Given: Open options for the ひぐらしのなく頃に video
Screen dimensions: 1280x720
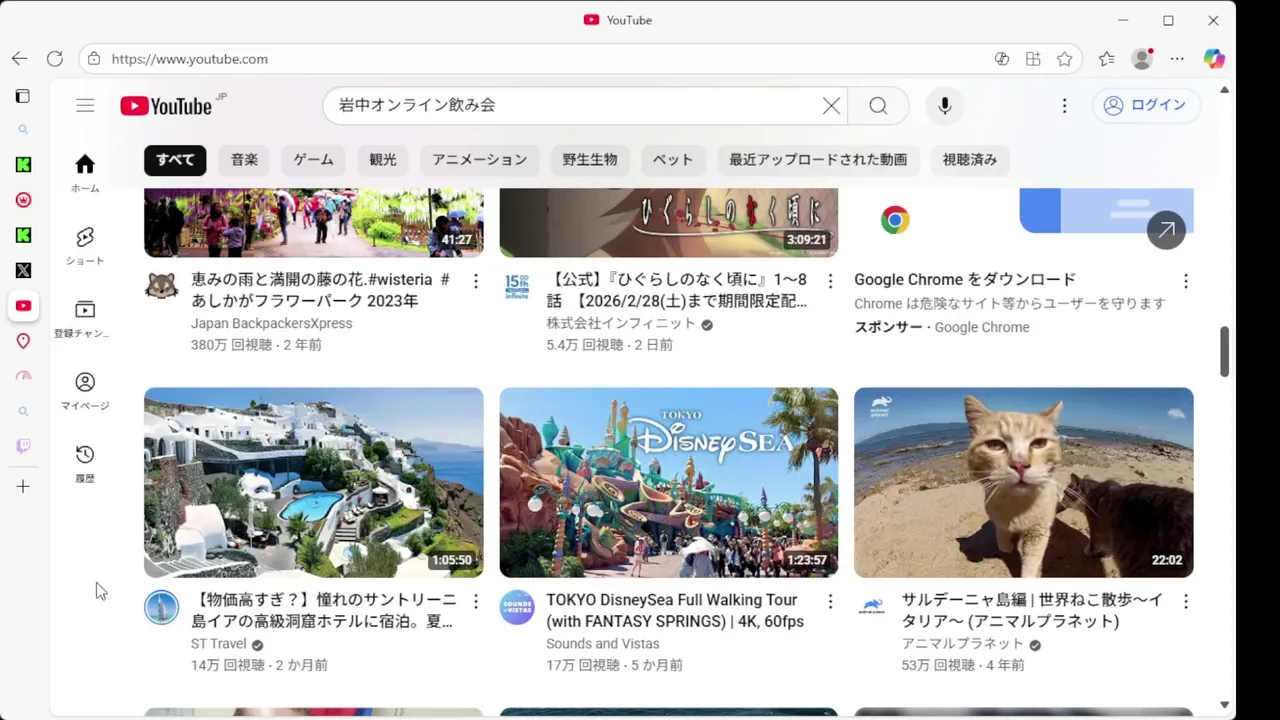Looking at the screenshot, I should [830, 281].
